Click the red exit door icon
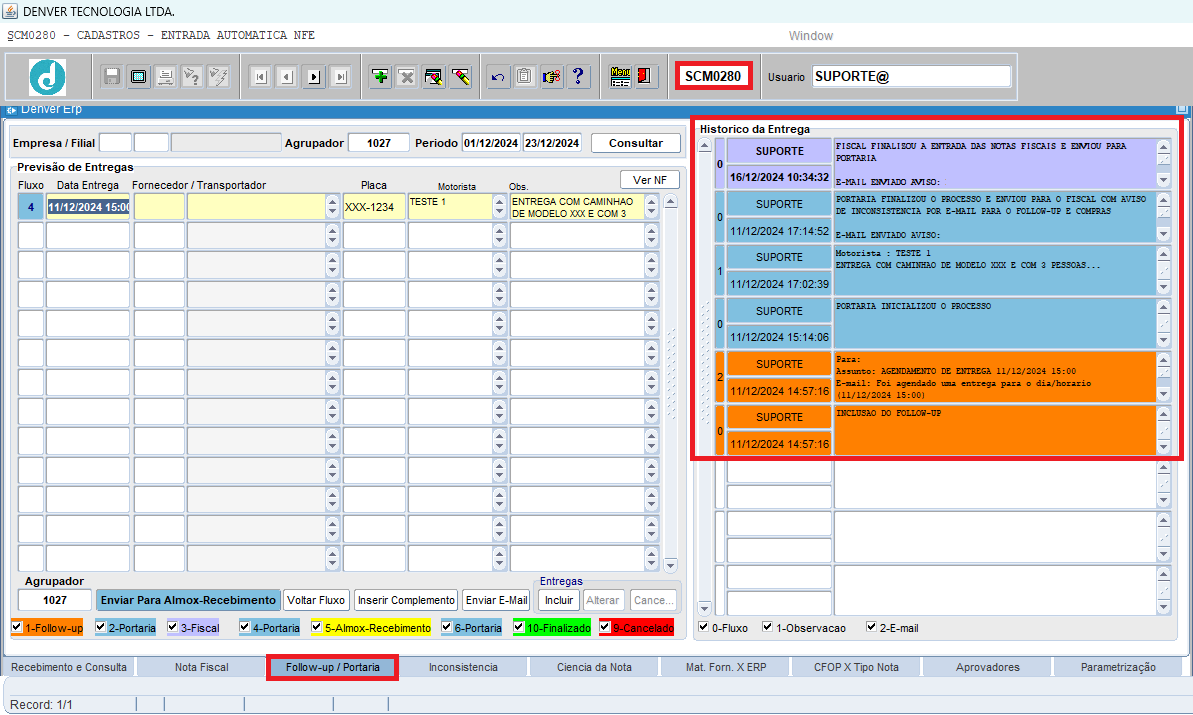This screenshot has height=715, width=1193. pyautogui.click(x=647, y=77)
